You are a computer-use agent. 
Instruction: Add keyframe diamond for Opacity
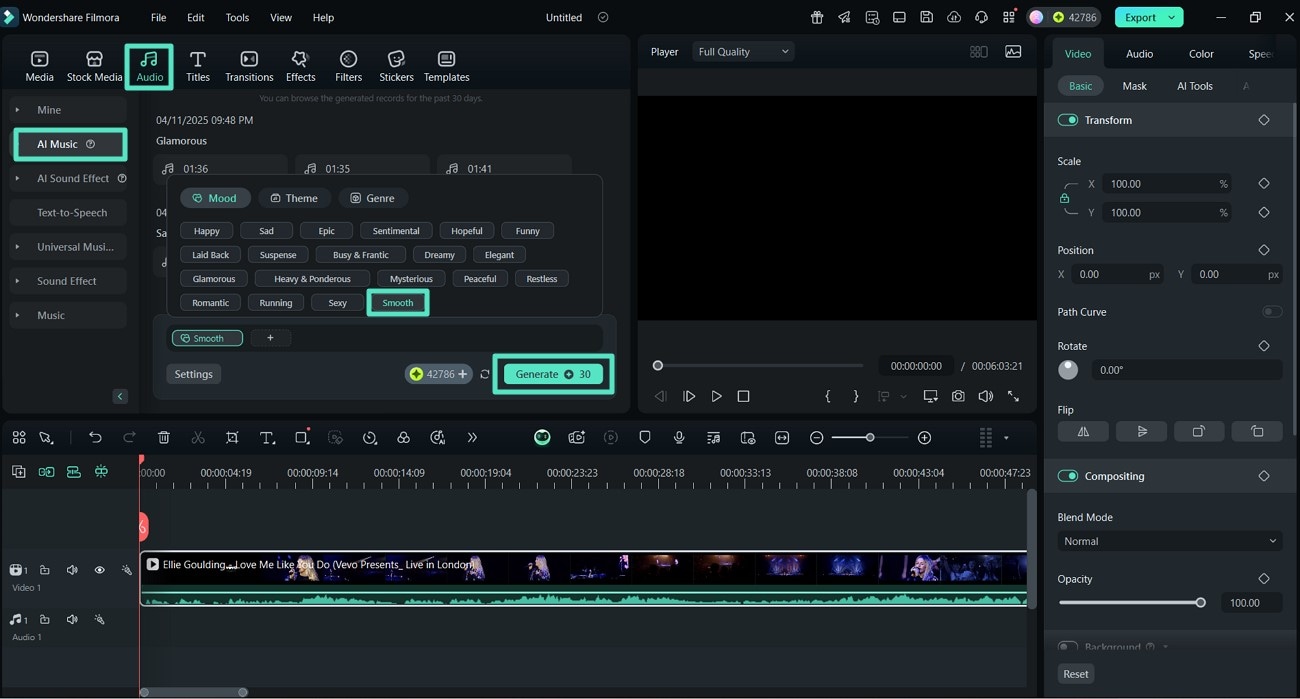coord(1264,579)
